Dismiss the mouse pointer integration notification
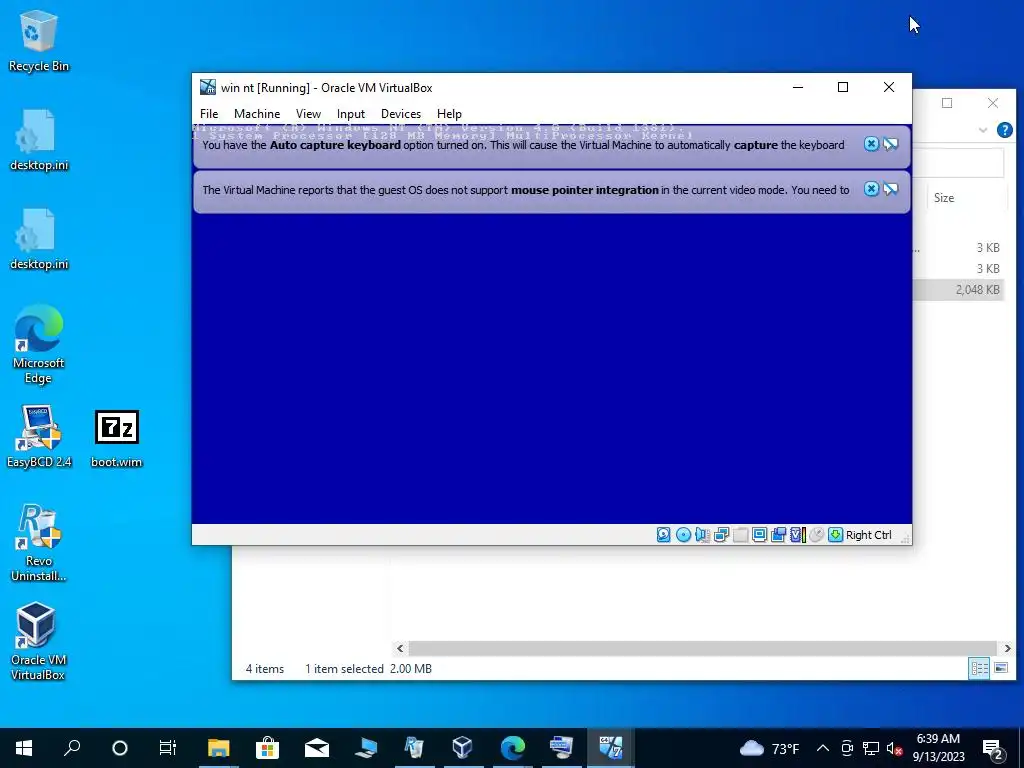The width and height of the screenshot is (1024, 768). (x=871, y=189)
